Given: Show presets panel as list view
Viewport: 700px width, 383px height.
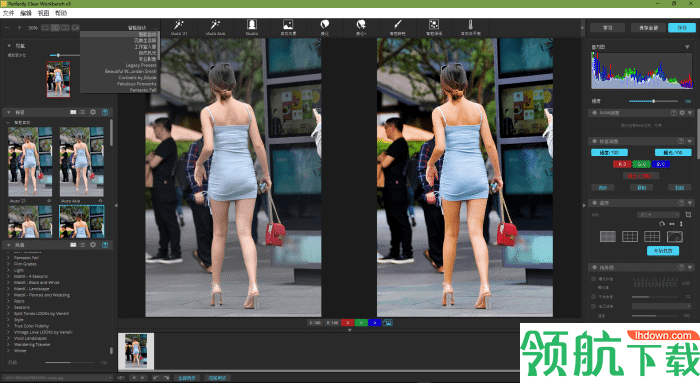Looking at the screenshot, I should (82, 112).
